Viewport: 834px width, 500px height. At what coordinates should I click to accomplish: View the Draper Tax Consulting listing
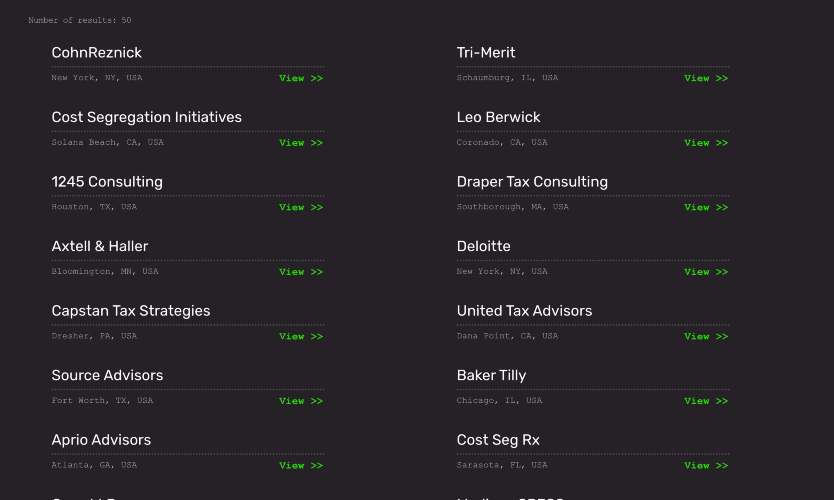705,207
